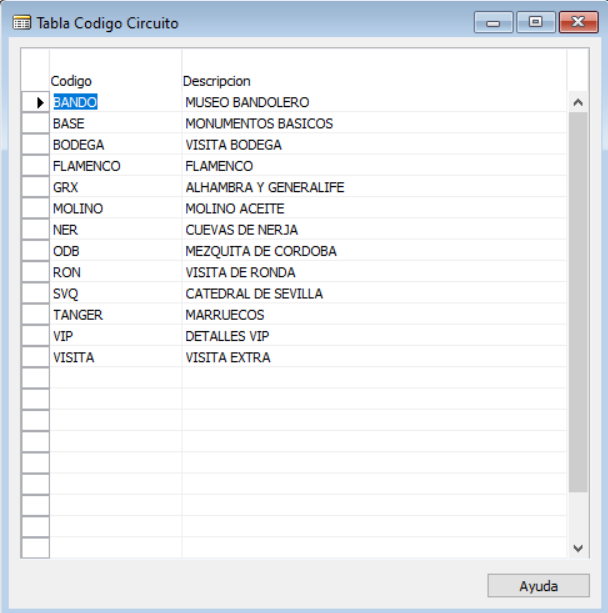
Task: Open Ayuda help button
Action: tap(538, 586)
